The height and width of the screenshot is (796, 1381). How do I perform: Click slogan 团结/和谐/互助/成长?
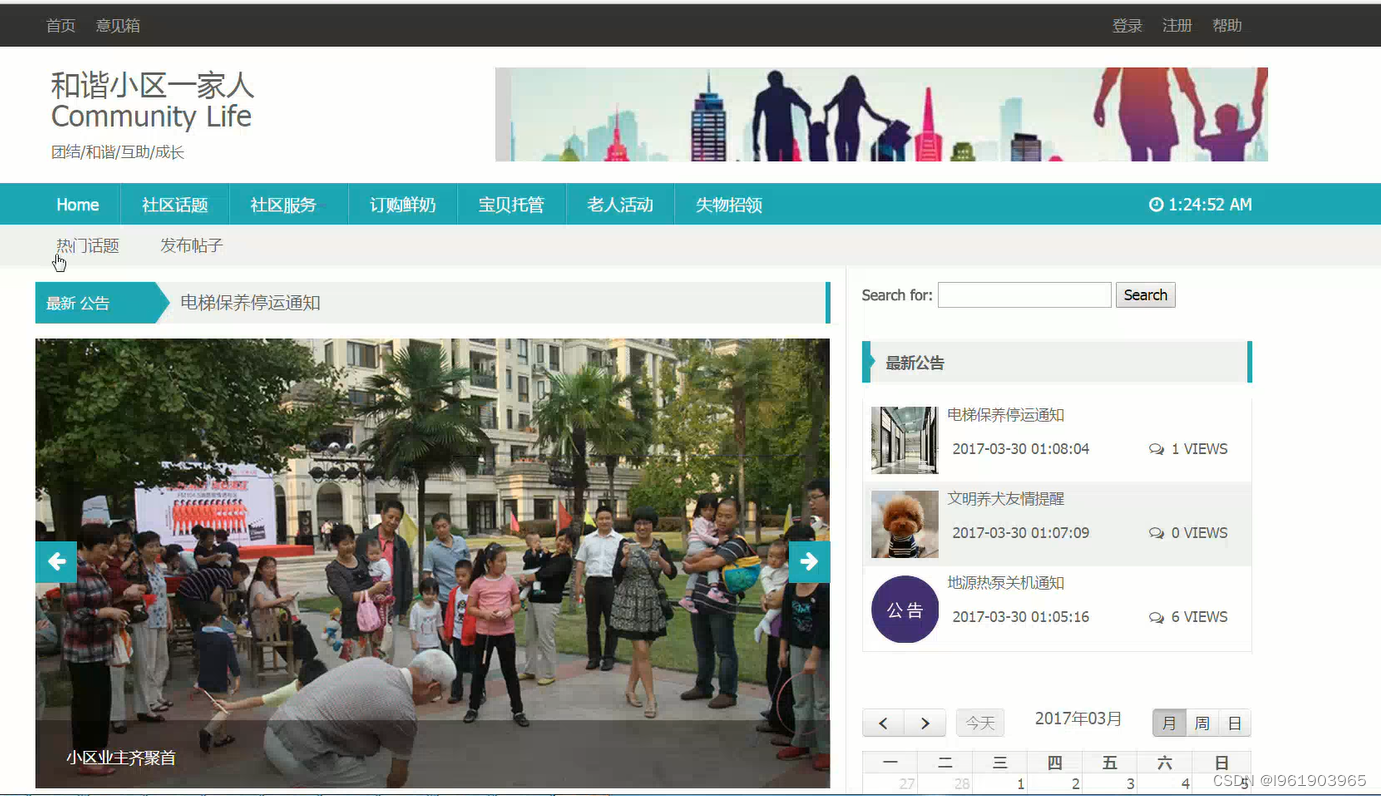point(118,153)
